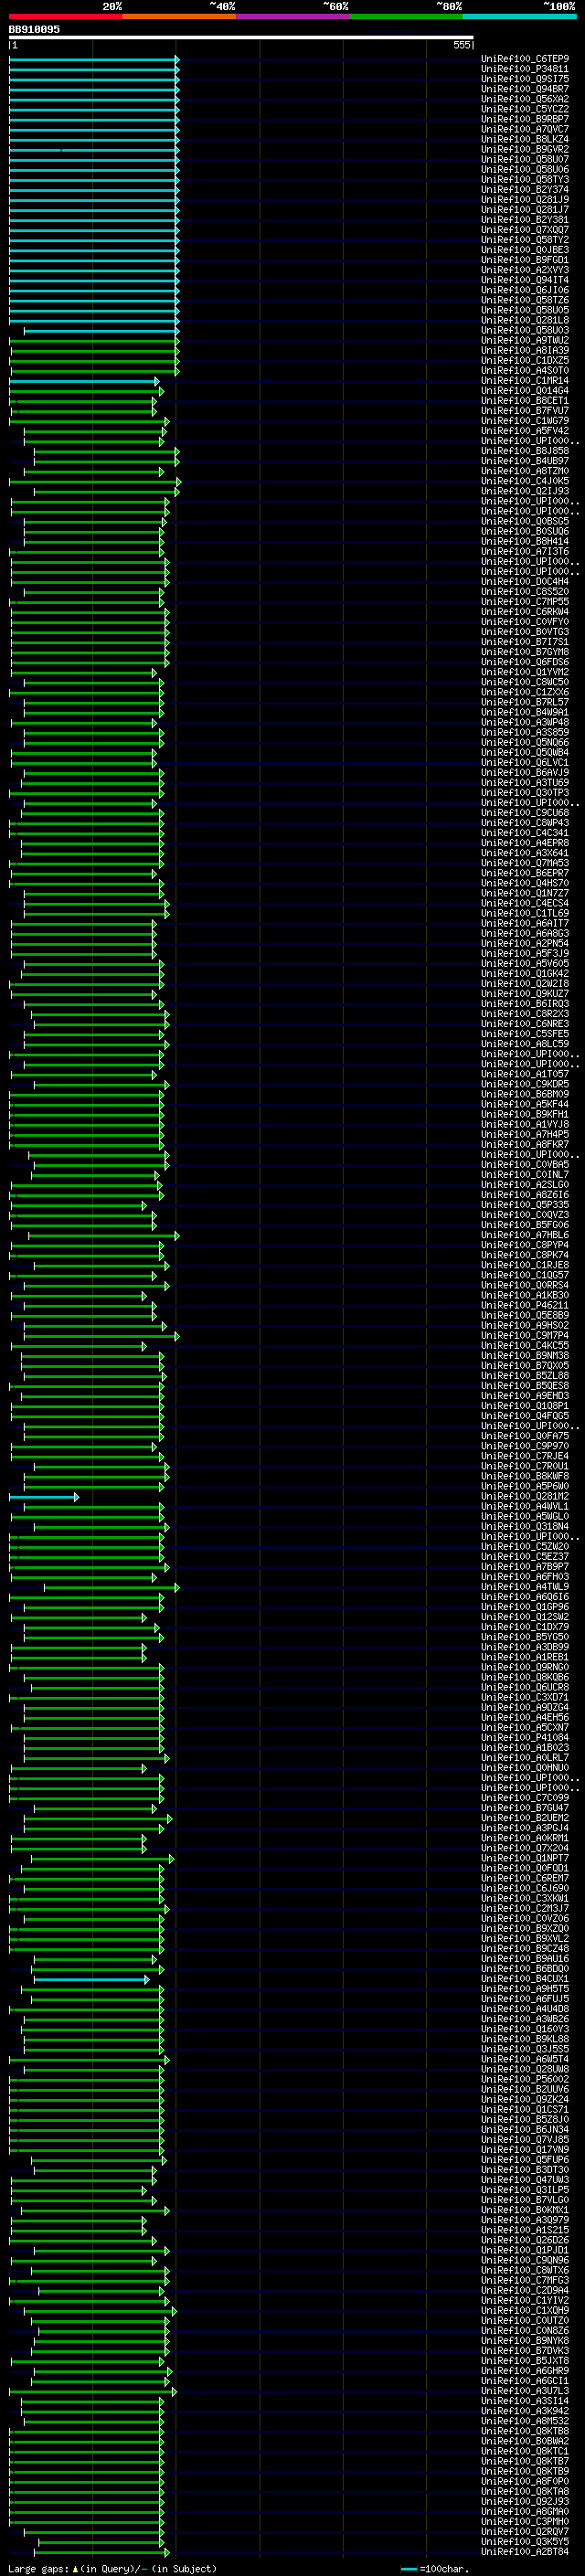Select label UniRef100_C1XQH9
585x2576 pixels.
coord(525,2311)
